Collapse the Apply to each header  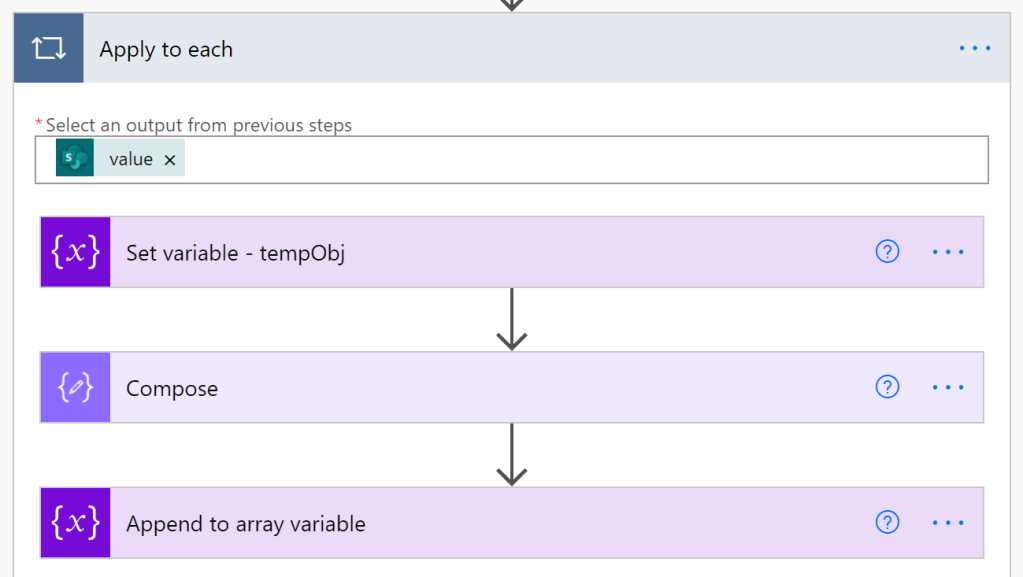pyautogui.click(x=500, y=49)
